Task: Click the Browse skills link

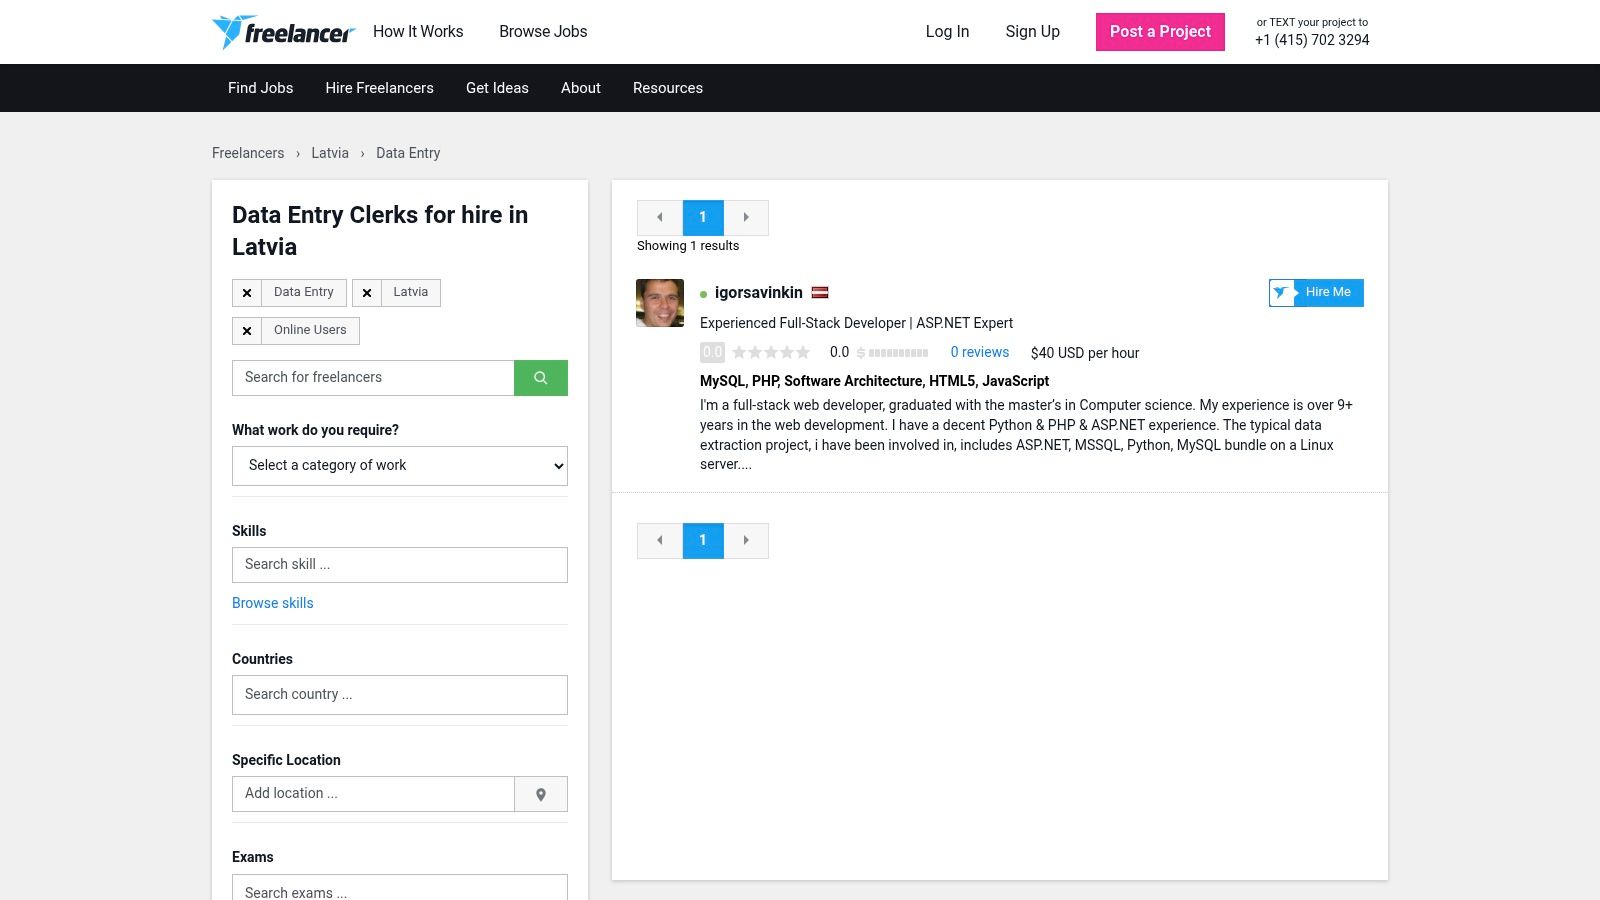Action: coord(273,603)
